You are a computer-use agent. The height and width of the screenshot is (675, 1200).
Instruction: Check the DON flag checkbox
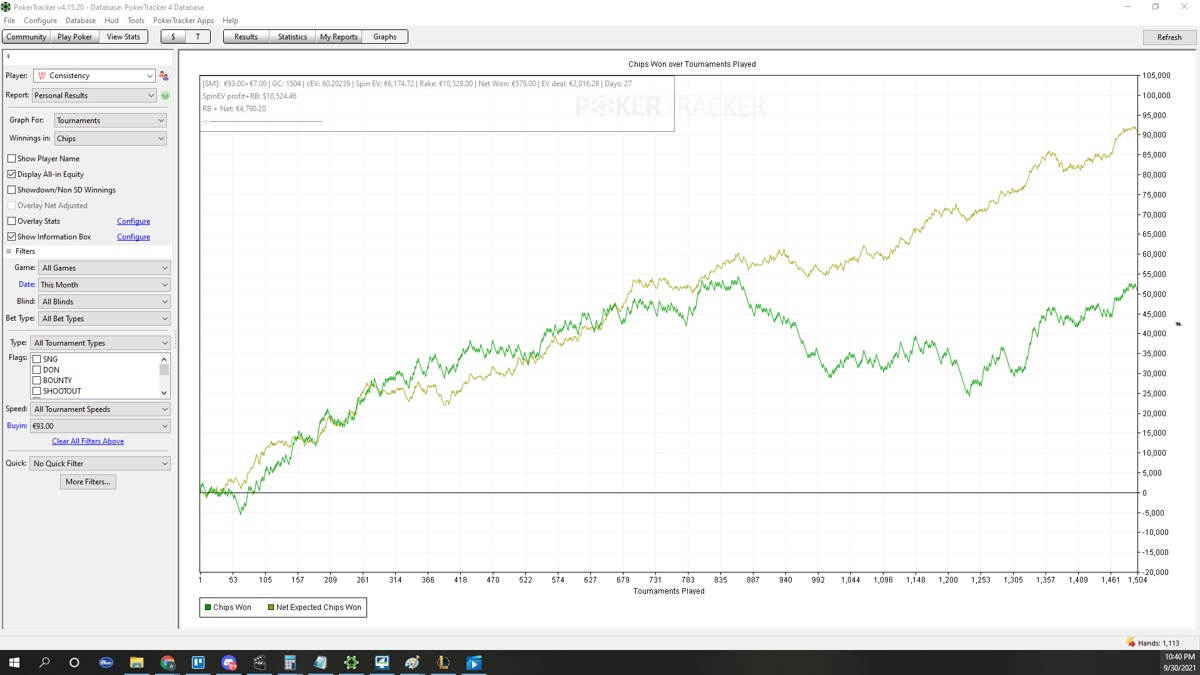coord(37,370)
